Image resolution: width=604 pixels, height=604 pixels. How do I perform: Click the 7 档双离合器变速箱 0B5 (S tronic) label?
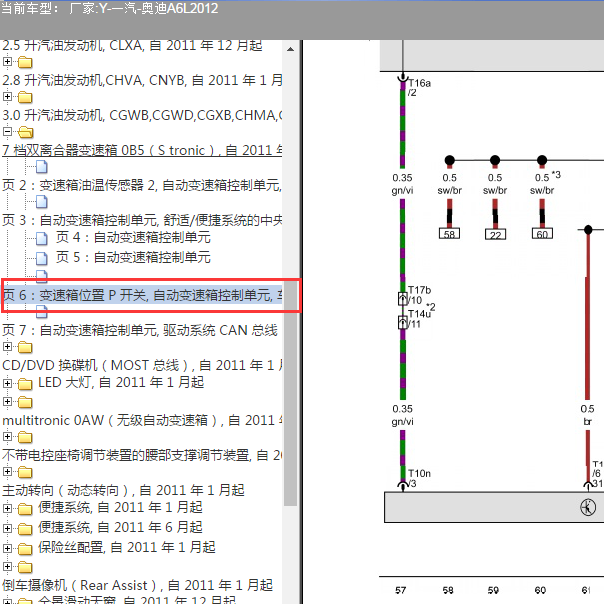[142, 150]
